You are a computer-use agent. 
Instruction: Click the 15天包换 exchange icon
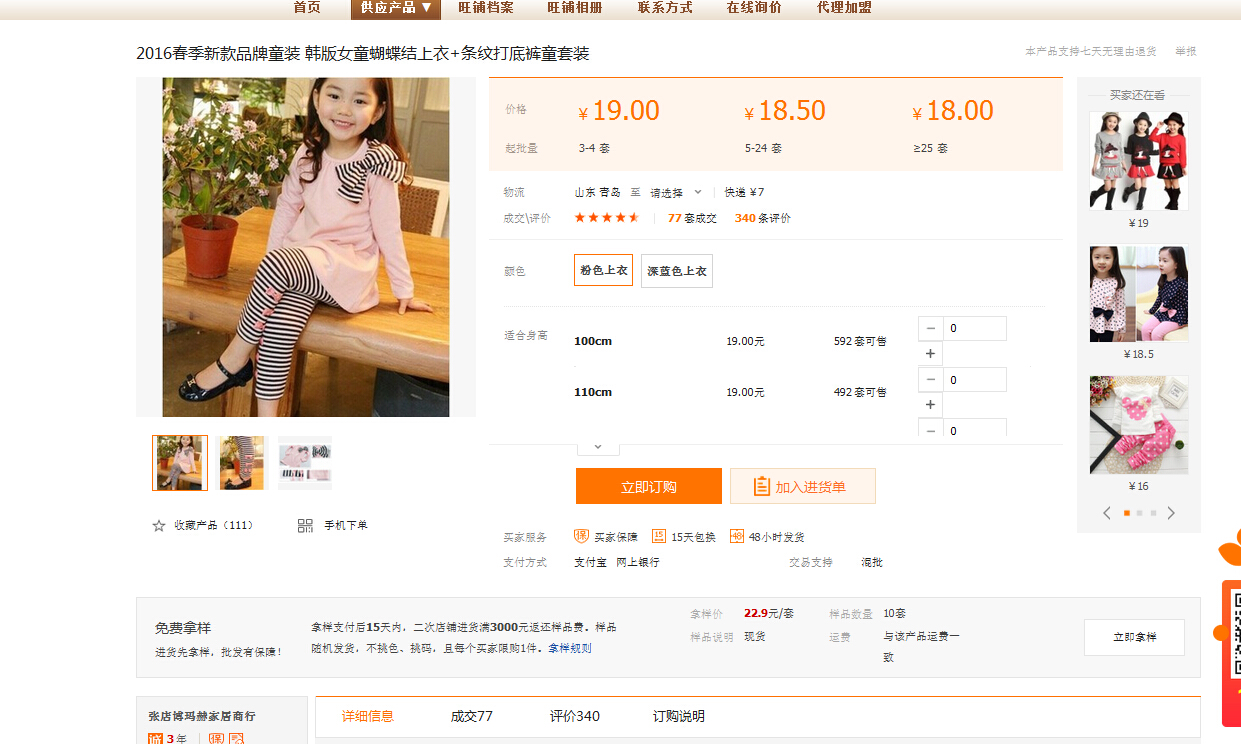click(x=659, y=537)
